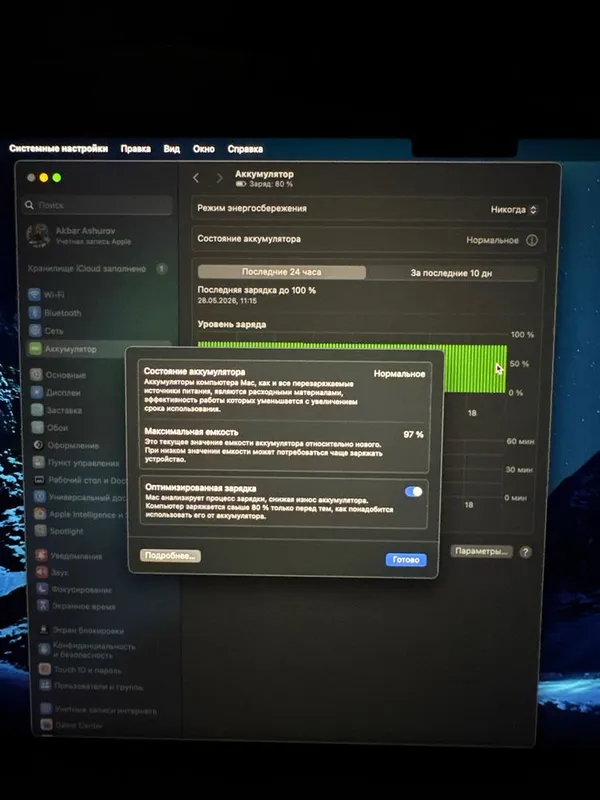Viewport: 600px width, 800px height.
Task: Open Экран блокировки lock screen icon
Action: coord(44,630)
